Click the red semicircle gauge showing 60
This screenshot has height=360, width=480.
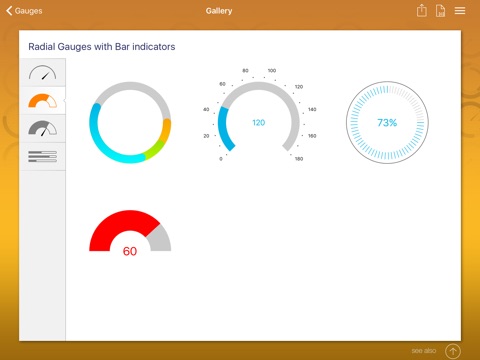pyautogui.click(x=130, y=233)
